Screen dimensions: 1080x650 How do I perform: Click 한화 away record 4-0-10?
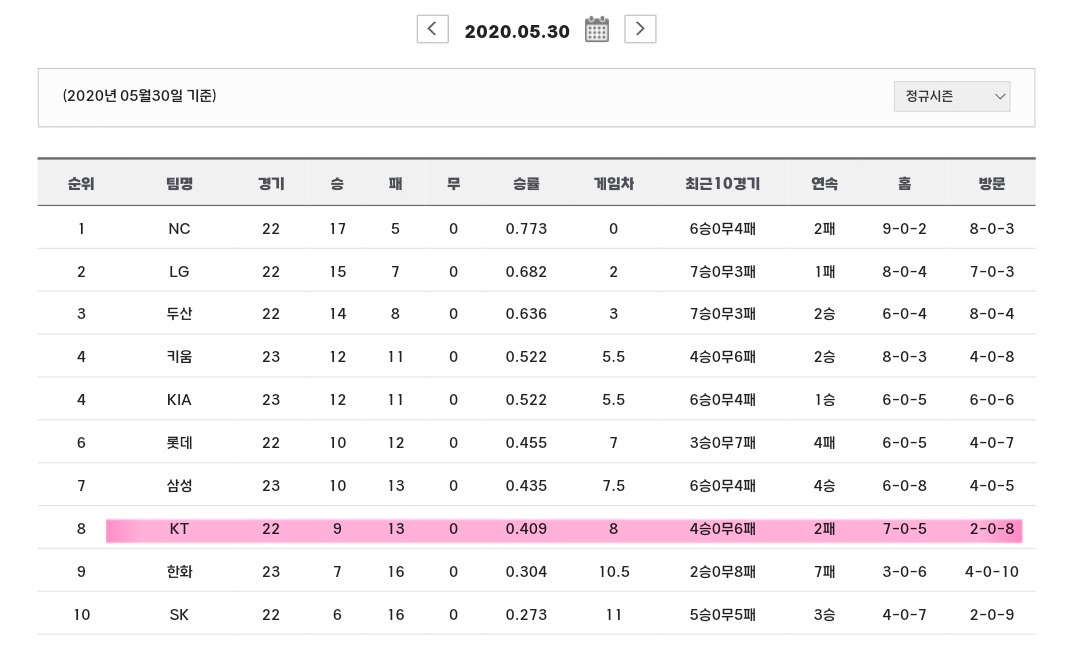coord(992,572)
